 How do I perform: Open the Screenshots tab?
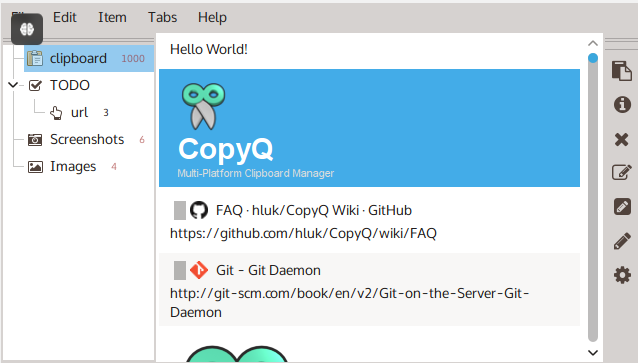[x=87, y=140]
